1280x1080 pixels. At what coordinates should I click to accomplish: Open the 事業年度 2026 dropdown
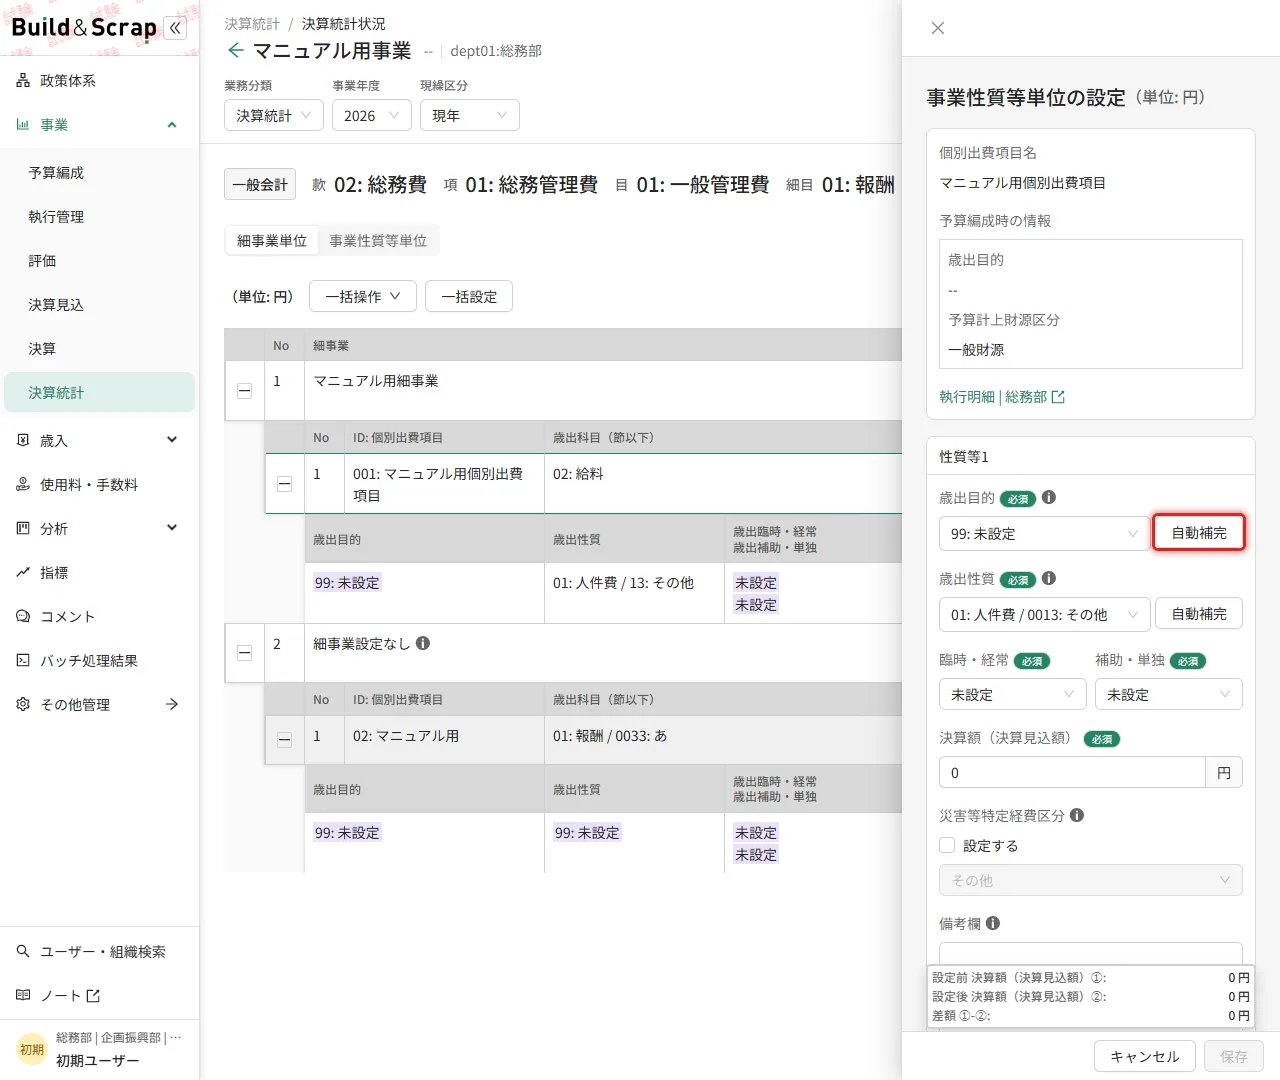372,115
